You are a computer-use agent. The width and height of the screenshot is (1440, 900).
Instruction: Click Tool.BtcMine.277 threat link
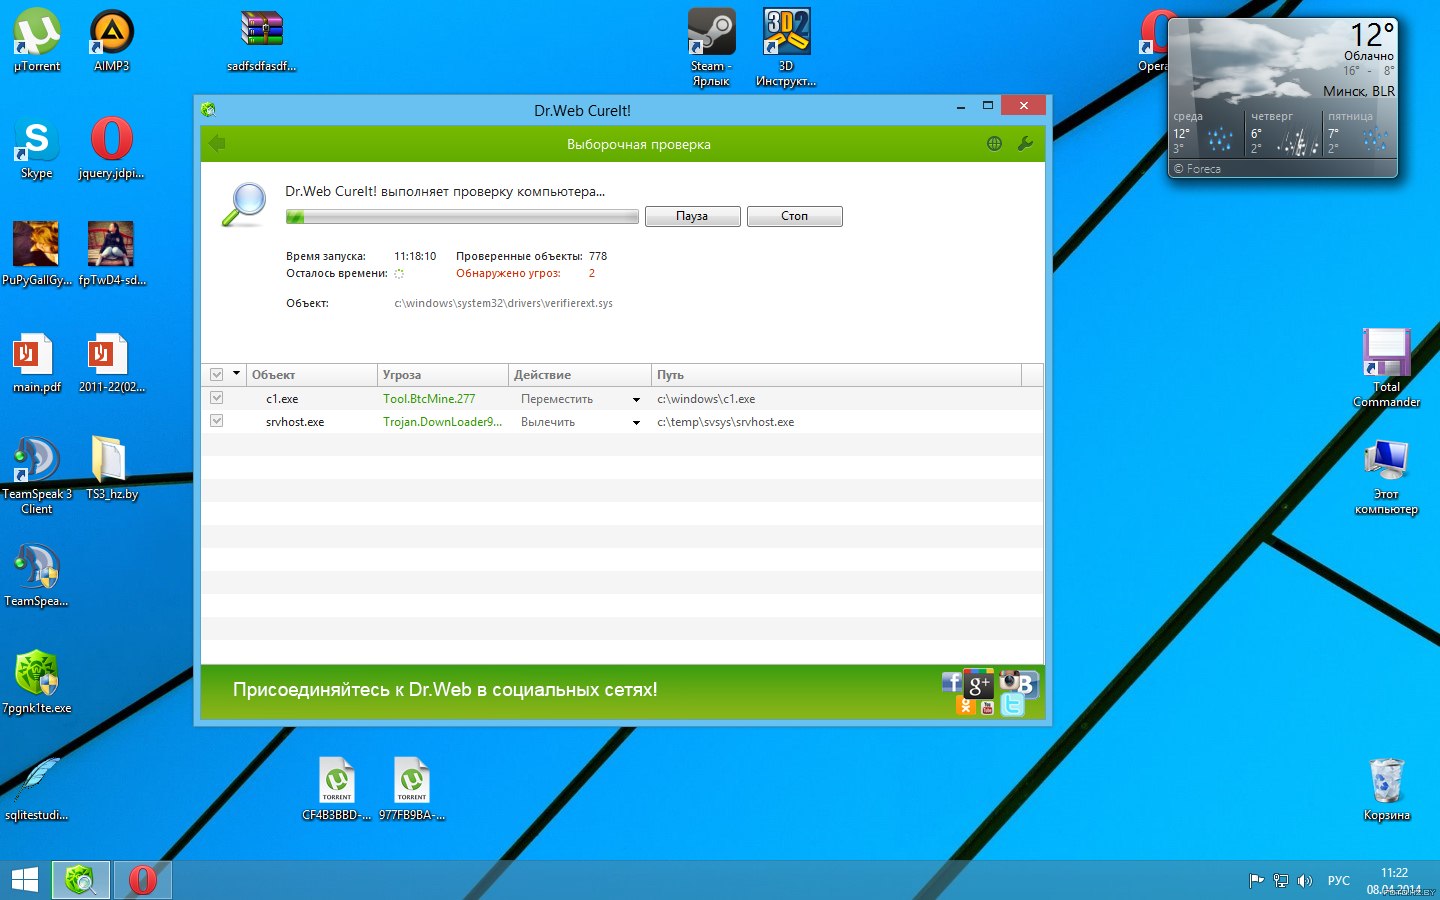[x=429, y=399]
